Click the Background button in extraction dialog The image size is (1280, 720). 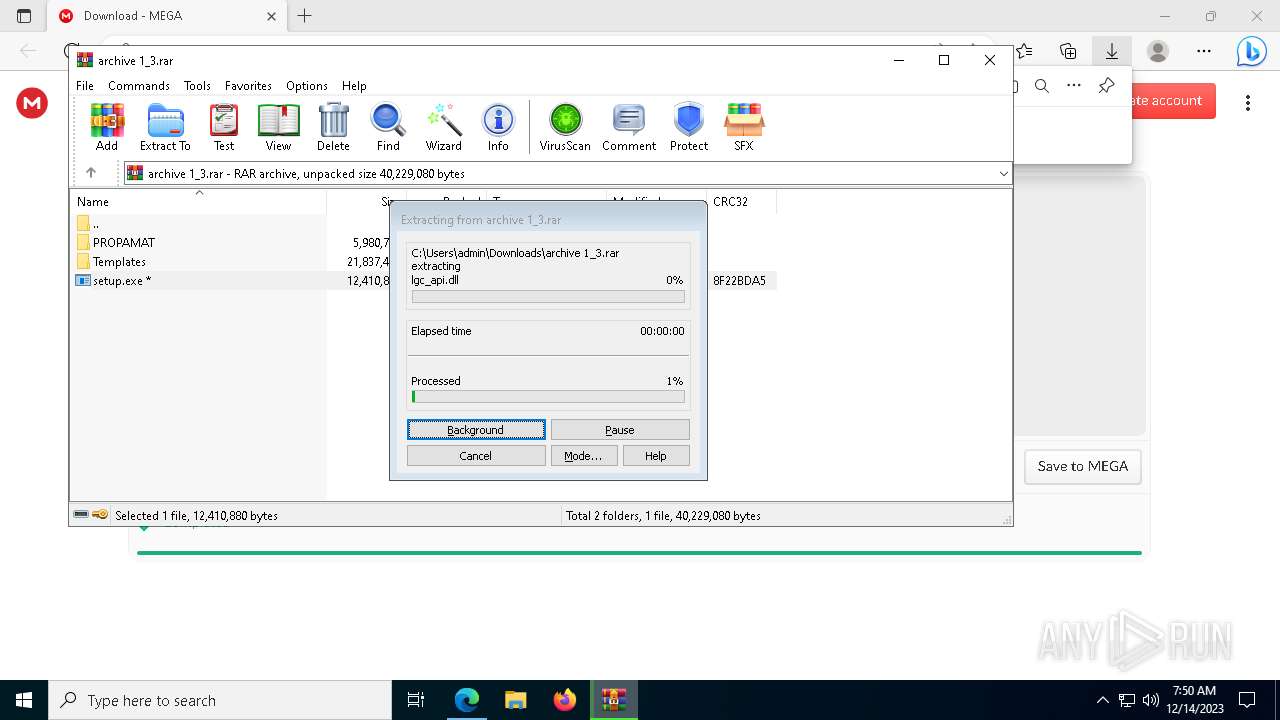click(x=476, y=430)
